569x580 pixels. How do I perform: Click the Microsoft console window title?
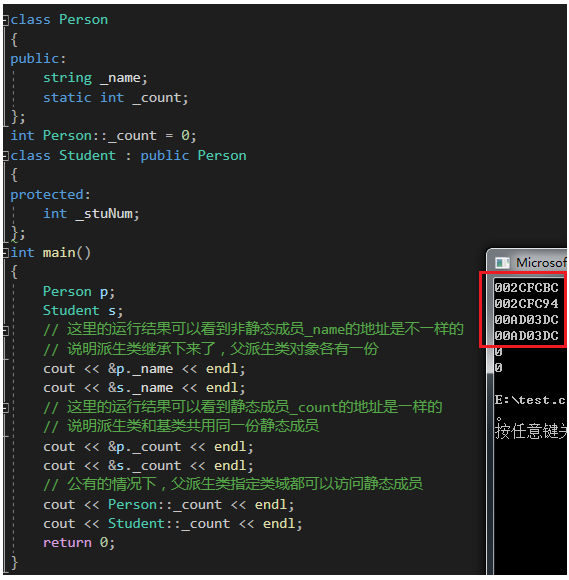(x=541, y=263)
